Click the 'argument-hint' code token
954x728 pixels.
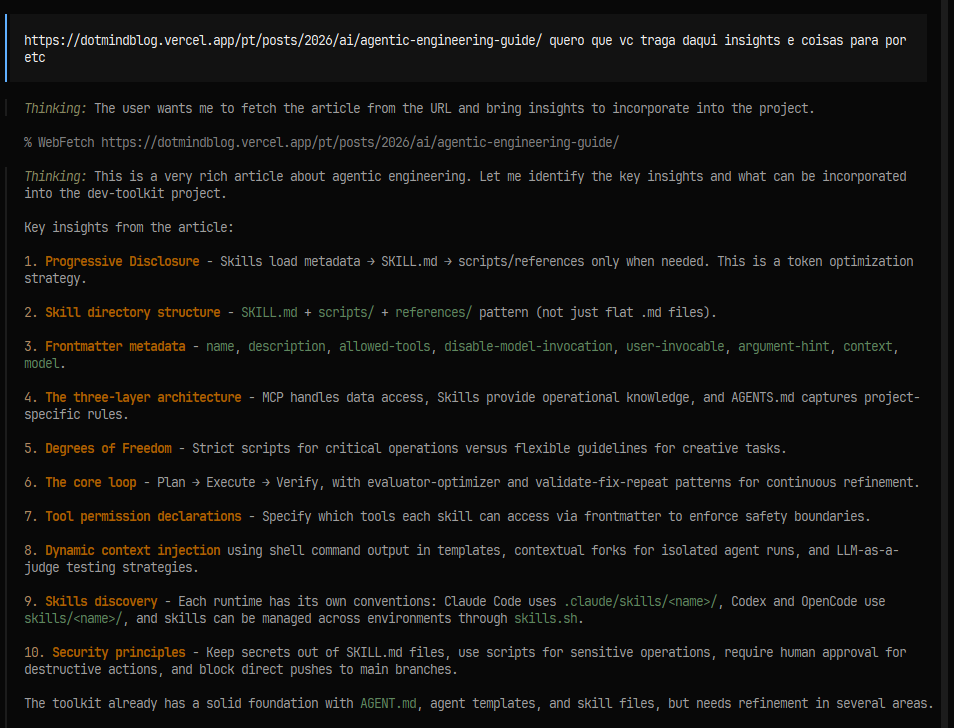[x=784, y=347]
